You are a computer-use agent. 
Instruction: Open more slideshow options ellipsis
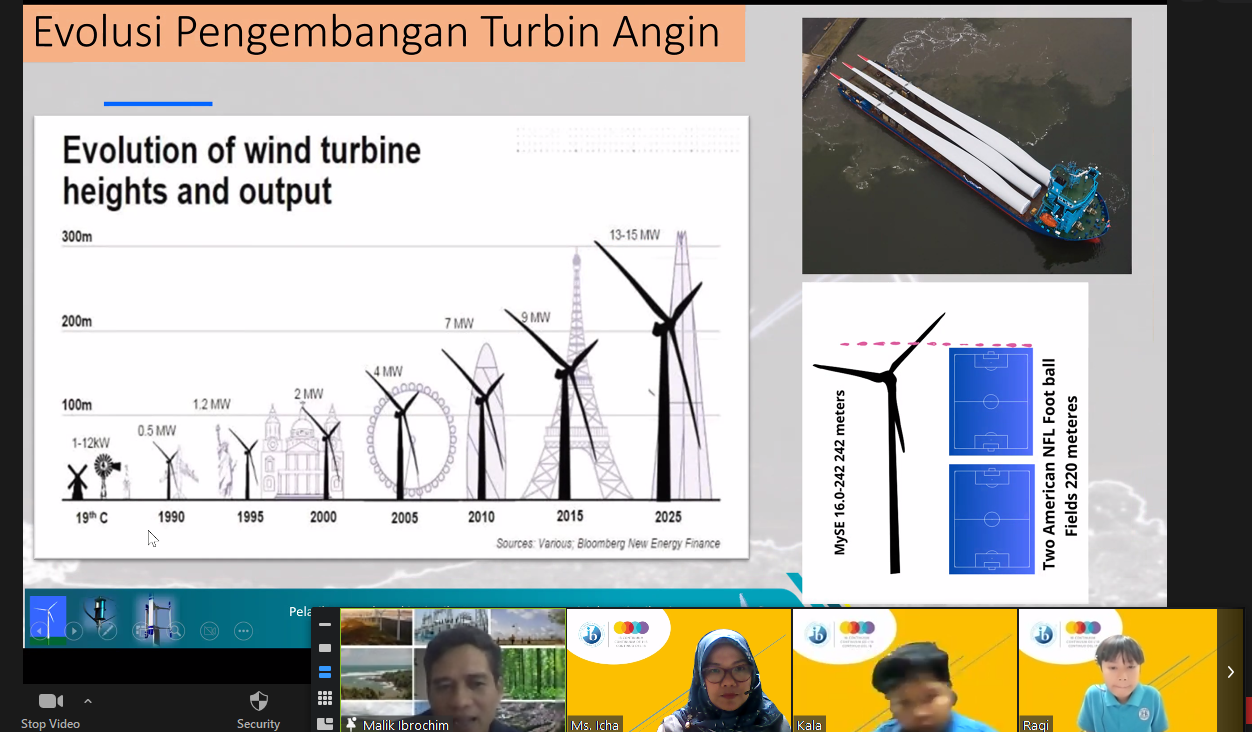(x=243, y=631)
